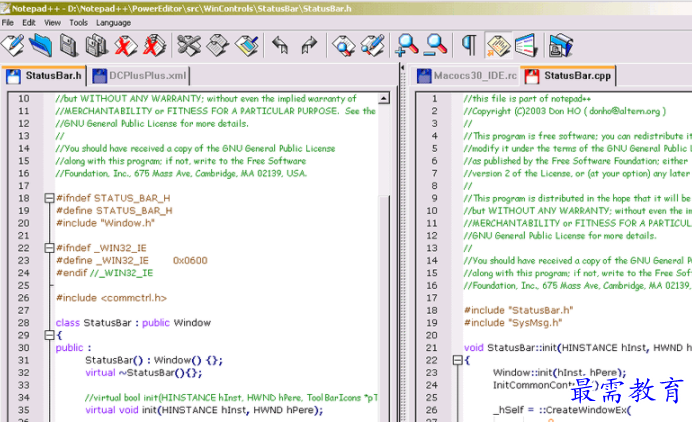Open the Language menu
Screen dimensions: 692x422
(113, 23)
